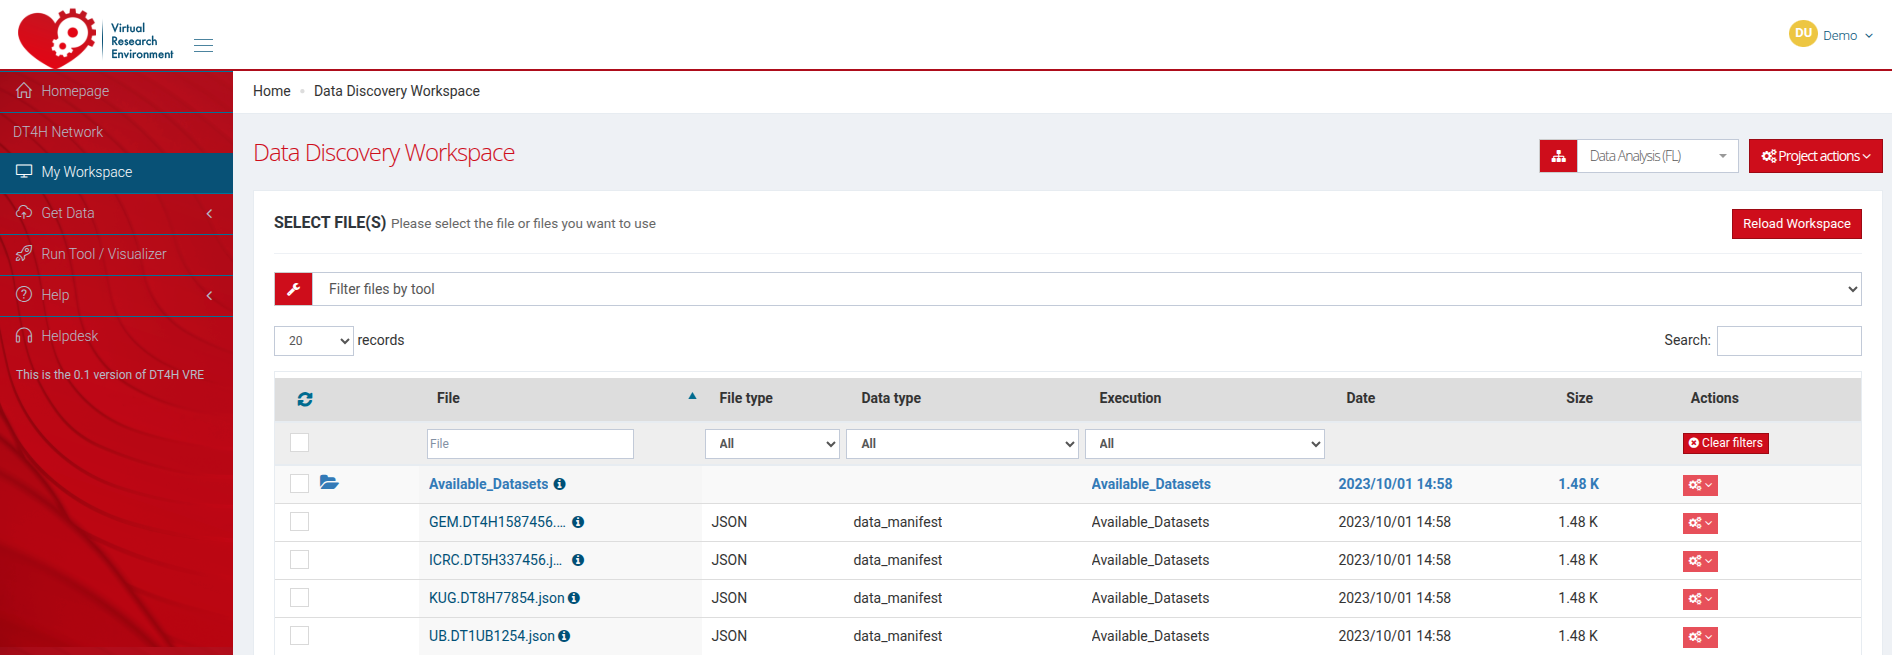The height and width of the screenshot is (655, 1892).
Task: Open the Filter files by tool dropdown
Action: (x=1086, y=289)
